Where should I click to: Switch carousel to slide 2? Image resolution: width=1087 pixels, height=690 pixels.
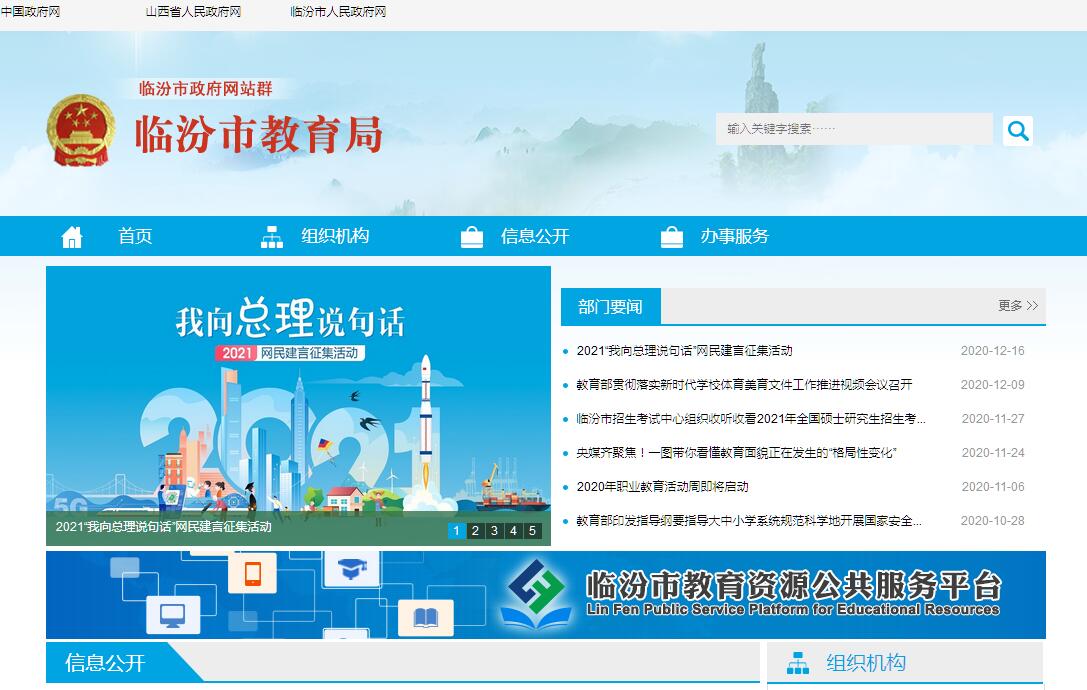tap(475, 531)
